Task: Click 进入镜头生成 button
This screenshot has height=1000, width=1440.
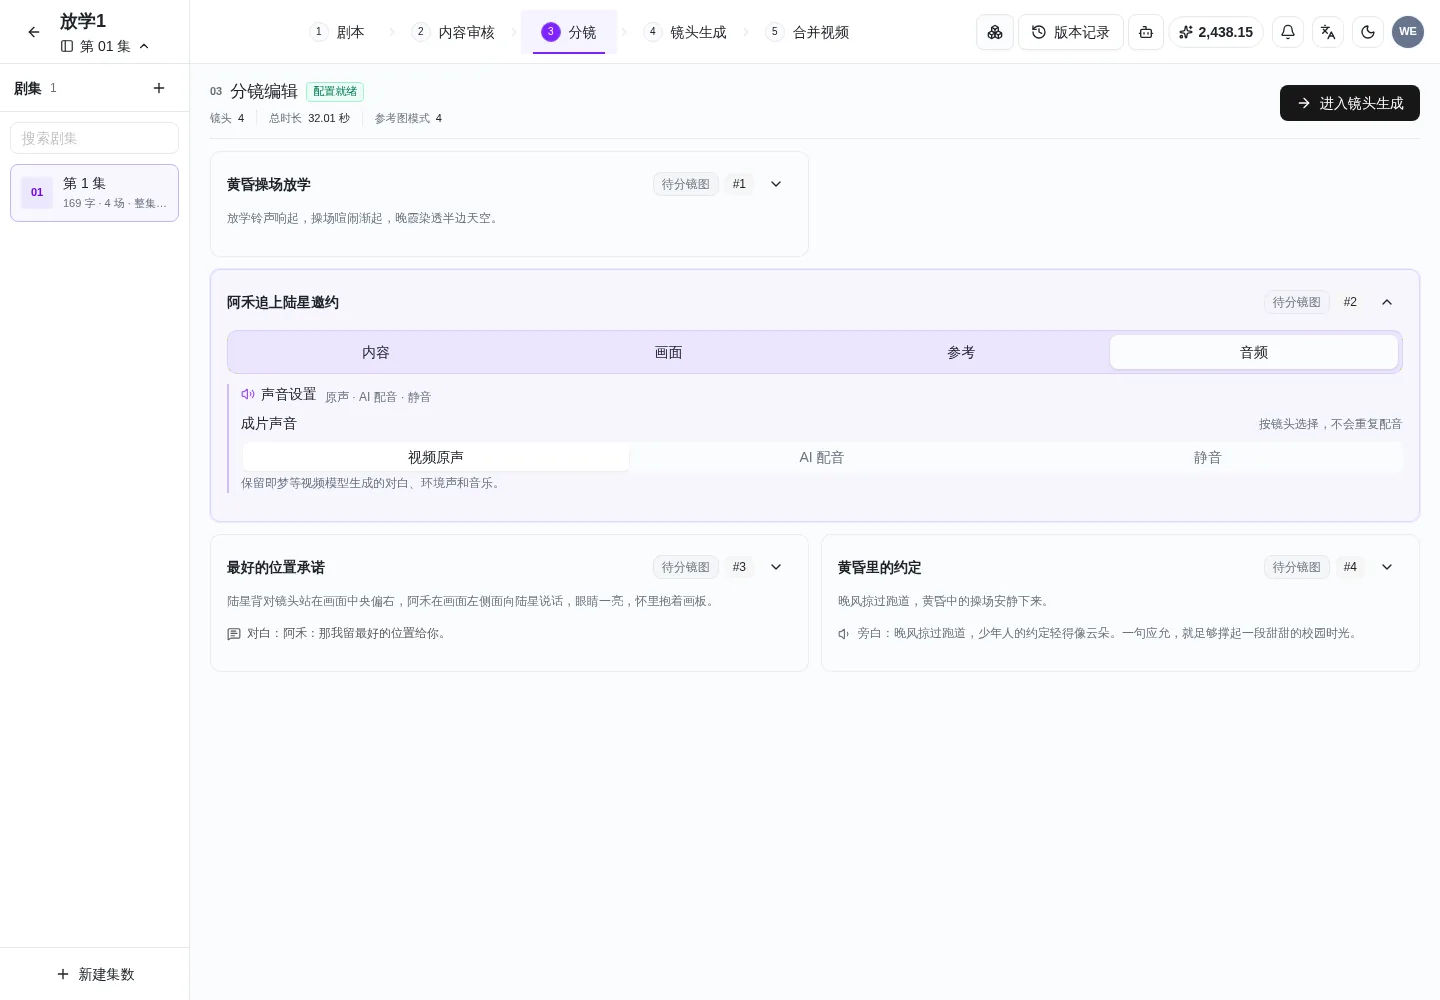Action: (x=1350, y=103)
